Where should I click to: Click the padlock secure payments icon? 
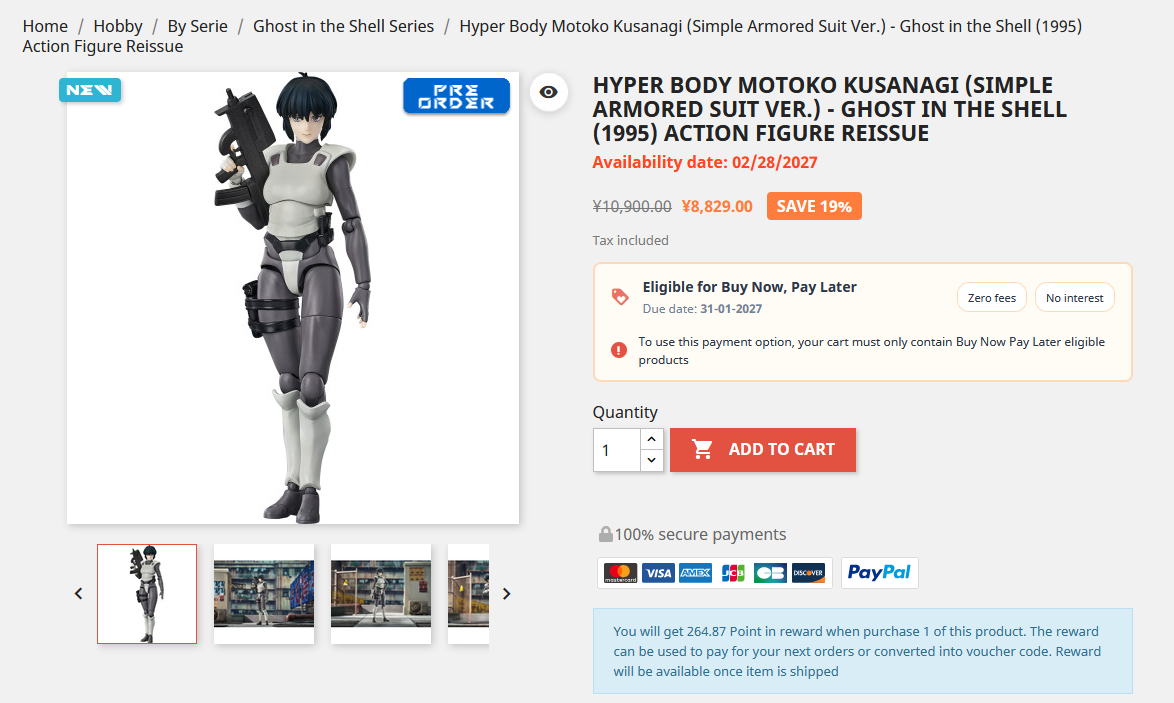tap(605, 534)
